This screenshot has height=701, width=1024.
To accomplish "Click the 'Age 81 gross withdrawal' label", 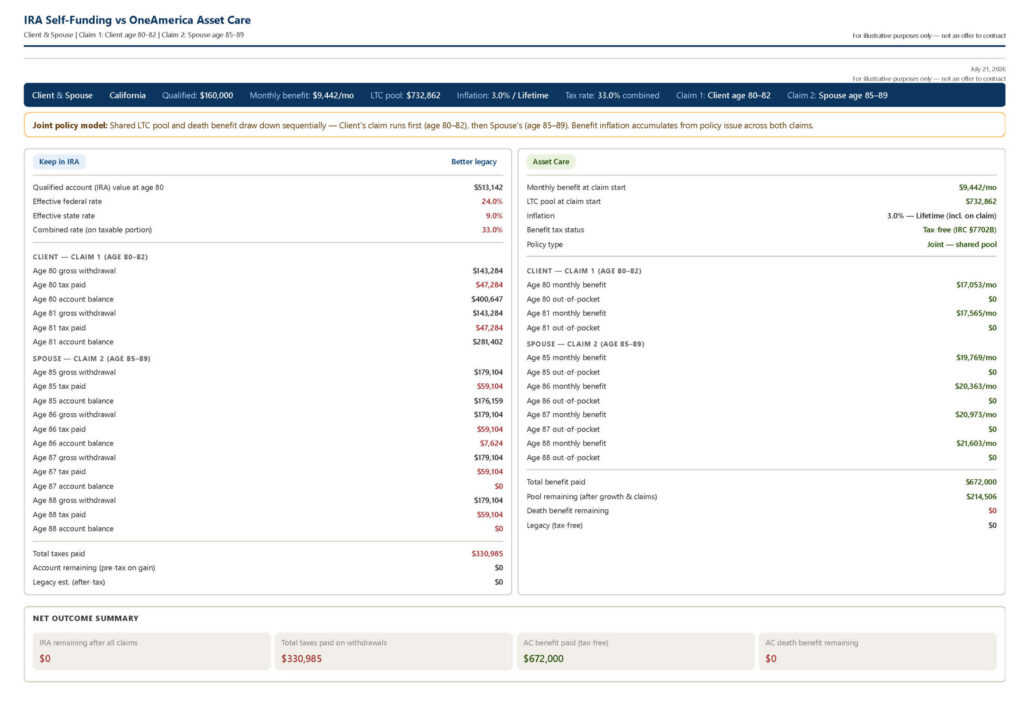I will [x=74, y=314].
